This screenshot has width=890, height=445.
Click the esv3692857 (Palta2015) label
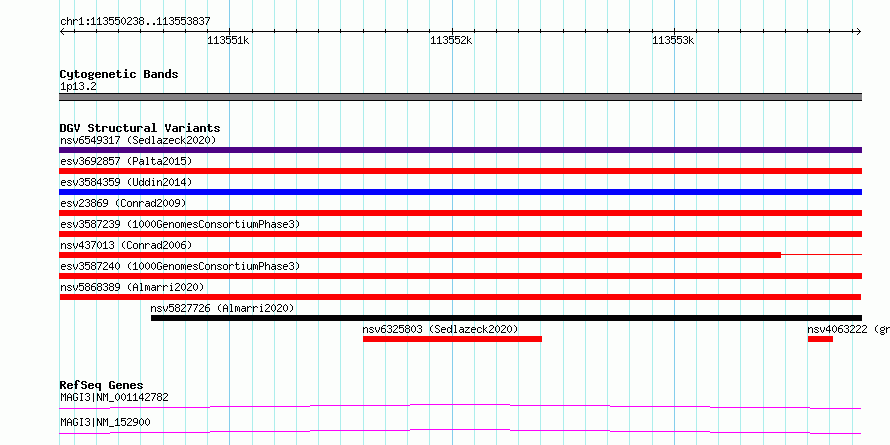tap(126, 161)
